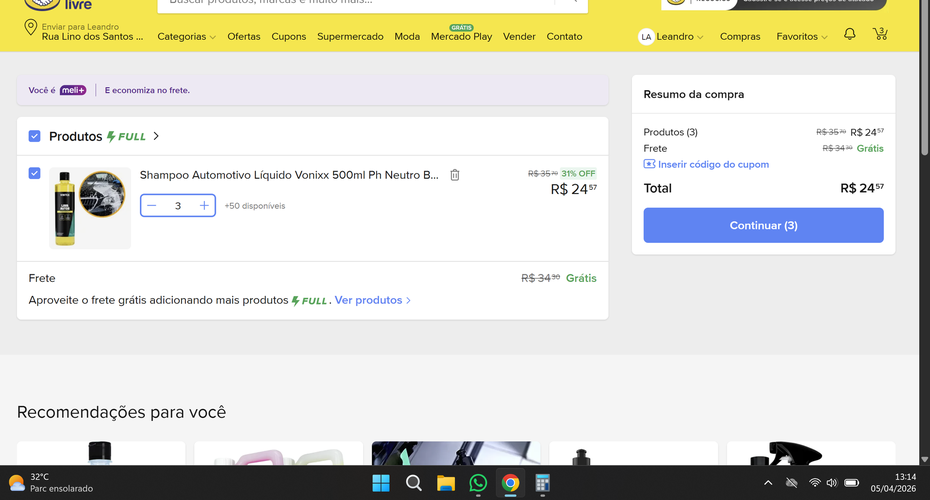Click Inserir código do cupom link
Image resolution: width=930 pixels, height=500 pixels.
(x=706, y=164)
